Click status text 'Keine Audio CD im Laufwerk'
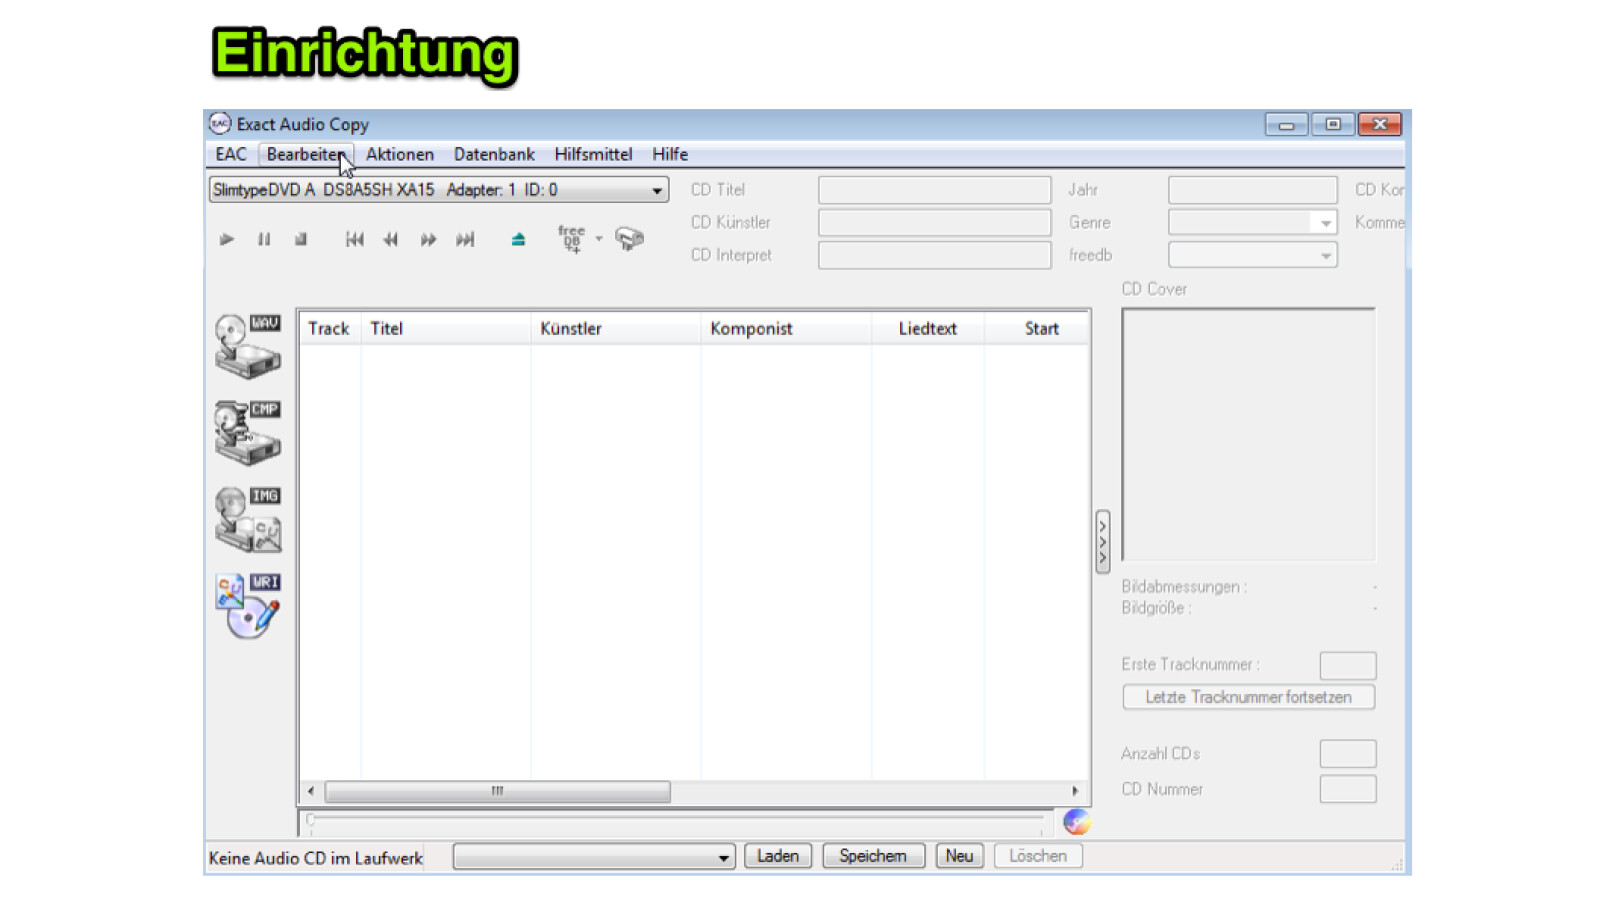This screenshot has width=1600, height=900. pyautogui.click(x=316, y=858)
